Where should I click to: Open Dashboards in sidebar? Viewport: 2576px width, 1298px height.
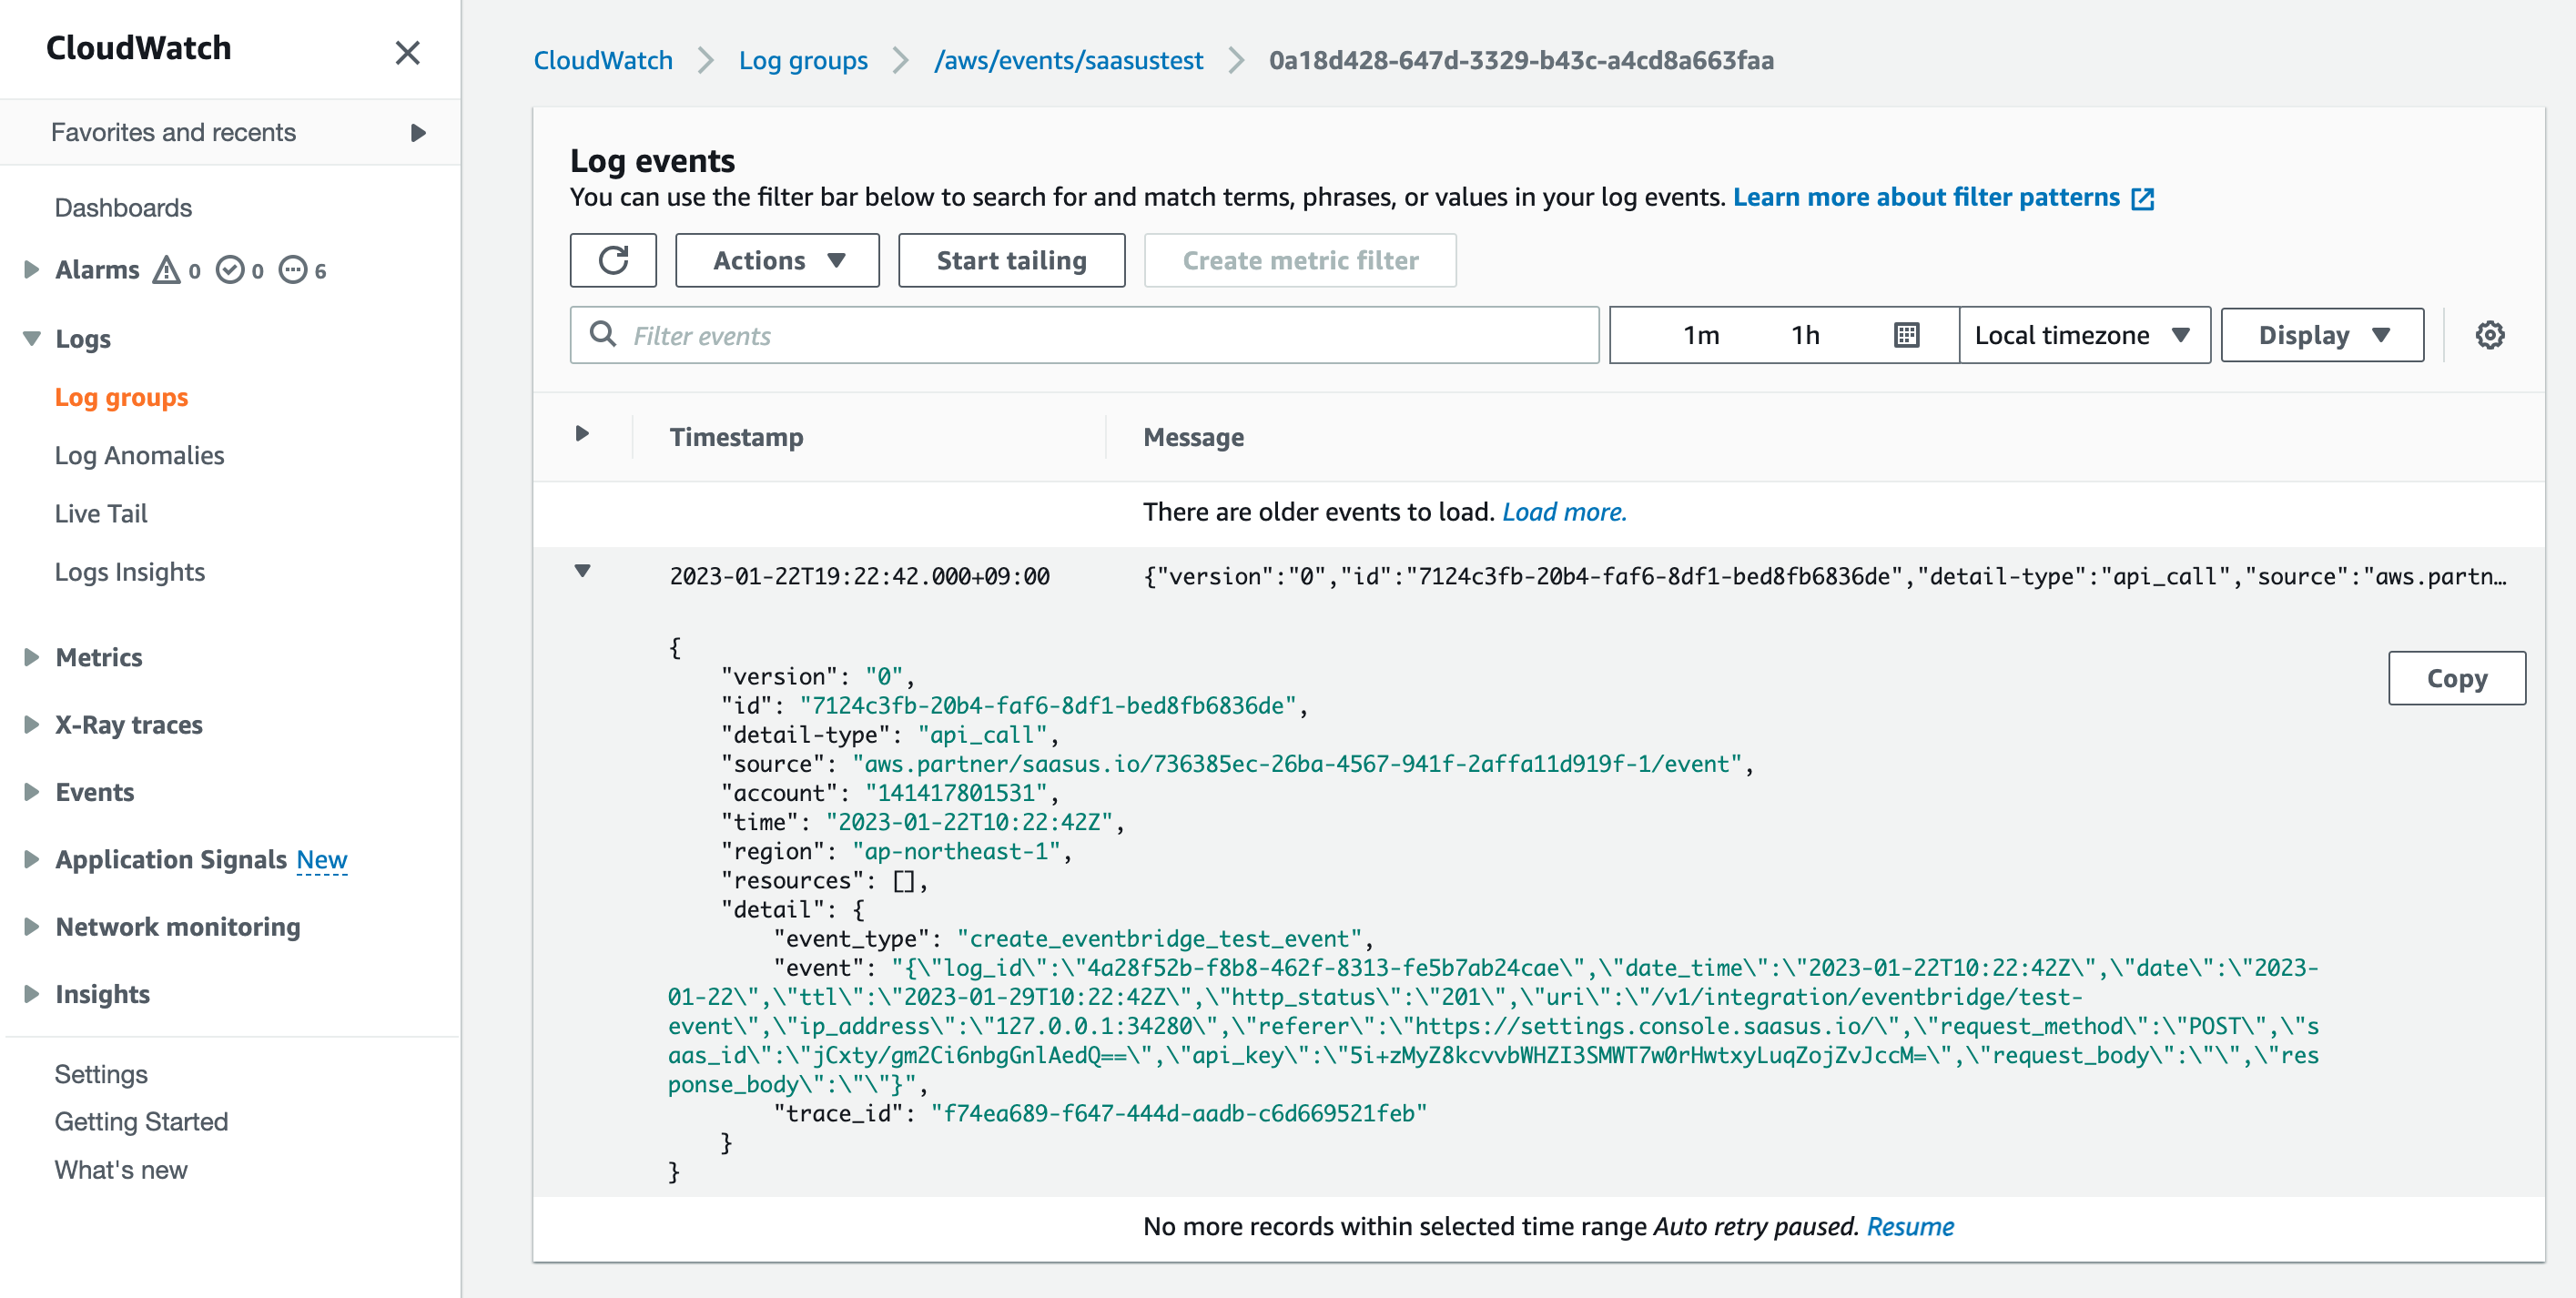coord(123,208)
